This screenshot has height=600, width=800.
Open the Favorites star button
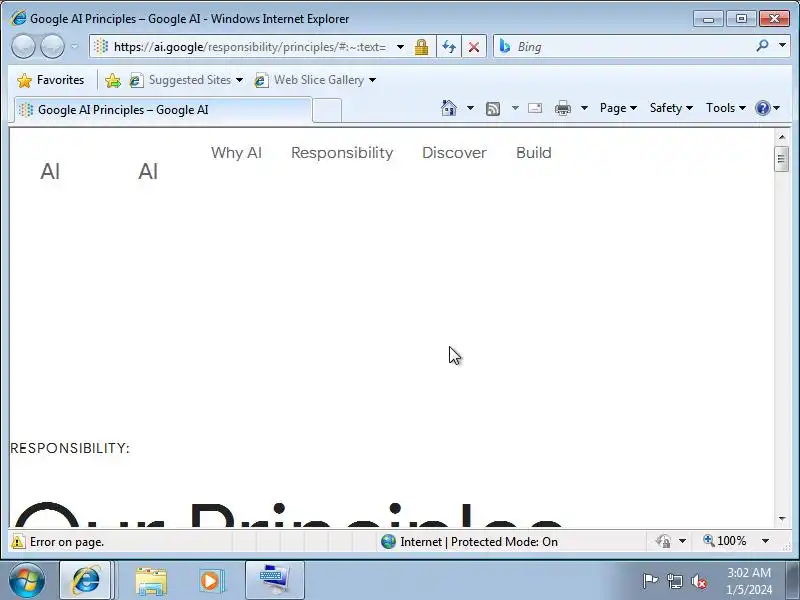click(x=51, y=80)
